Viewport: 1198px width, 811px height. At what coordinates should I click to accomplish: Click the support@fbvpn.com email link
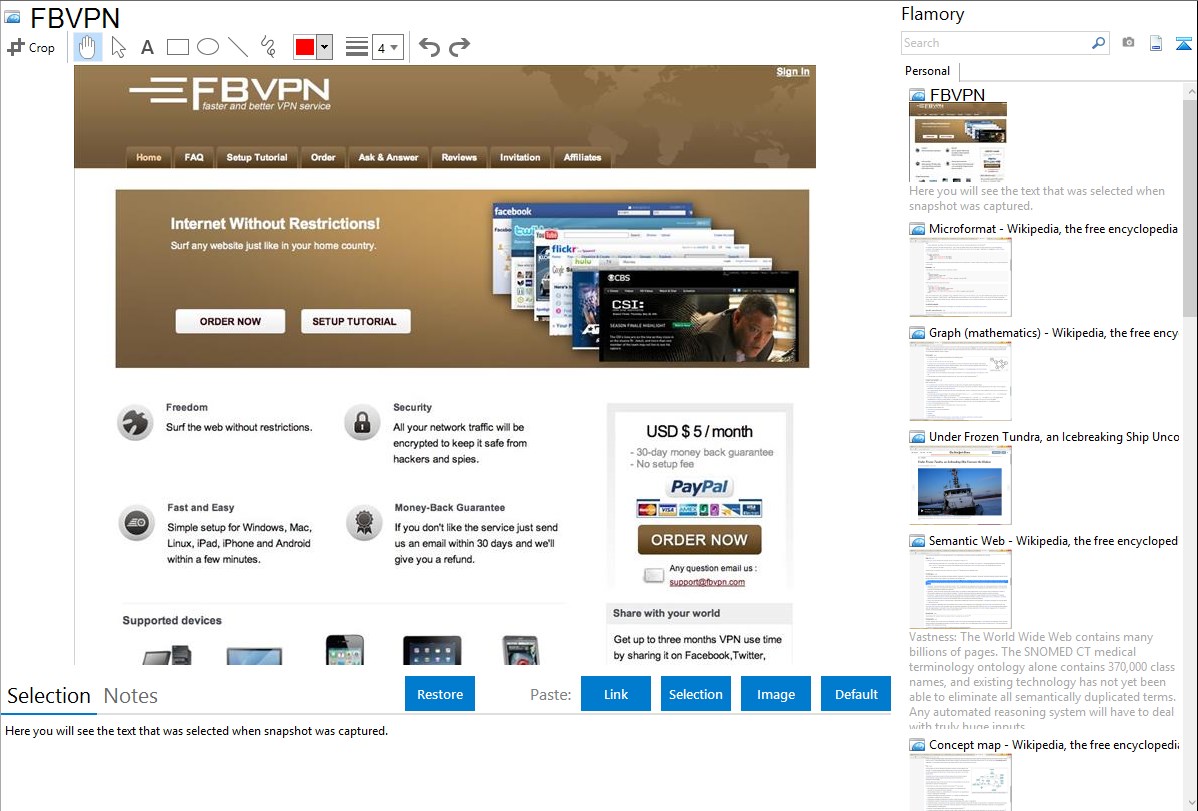[x=707, y=582]
